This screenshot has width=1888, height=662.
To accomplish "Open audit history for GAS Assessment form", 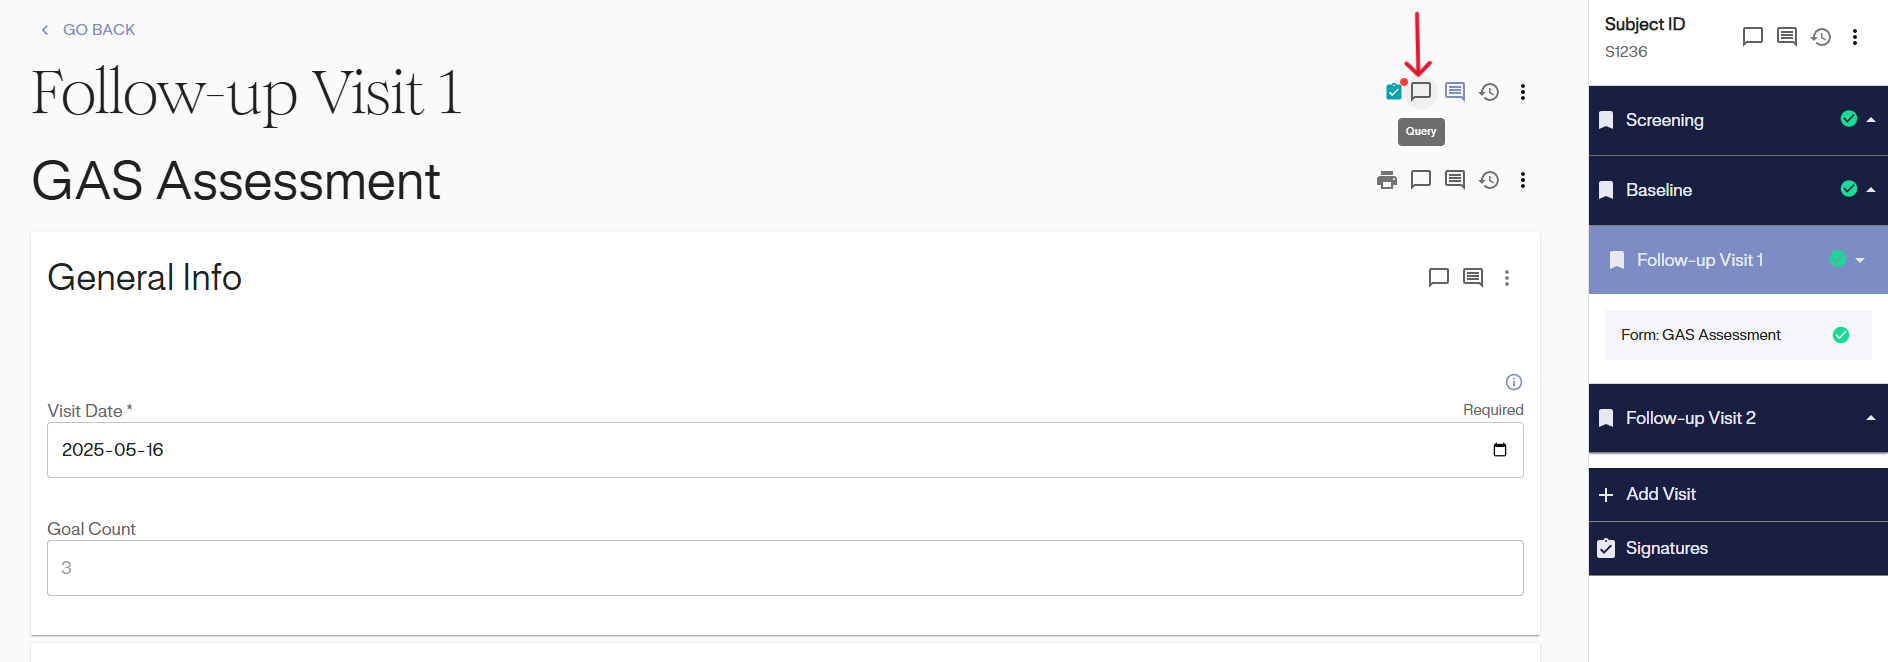I will click(x=1489, y=180).
